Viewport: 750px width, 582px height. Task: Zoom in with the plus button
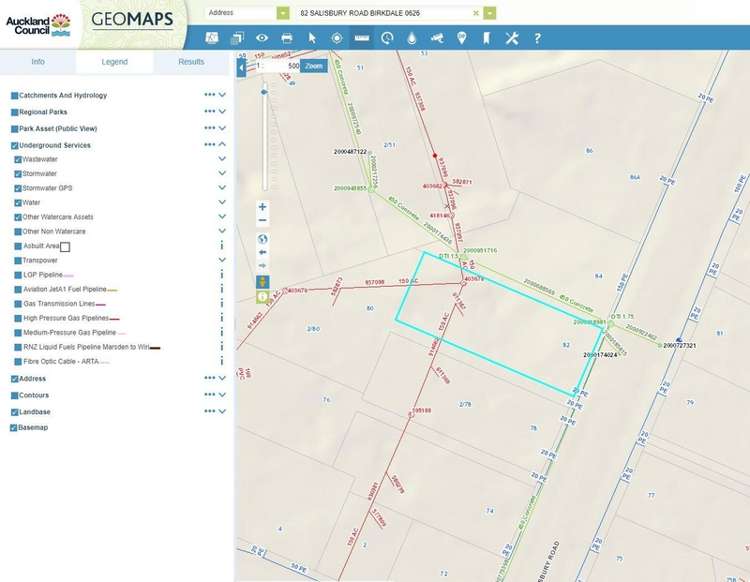coord(262,207)
